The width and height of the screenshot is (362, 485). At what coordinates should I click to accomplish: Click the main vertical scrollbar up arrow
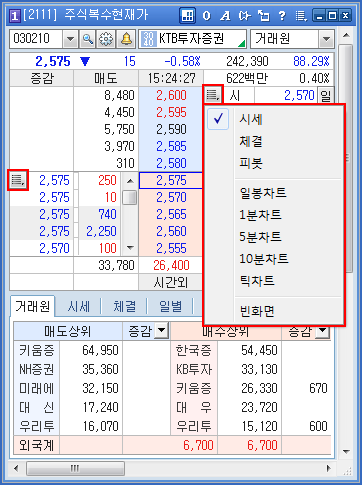(x=346, y=35)
